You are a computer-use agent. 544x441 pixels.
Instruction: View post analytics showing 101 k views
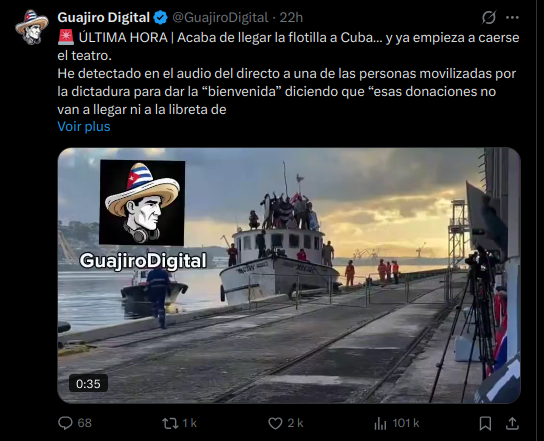(380, 423)
